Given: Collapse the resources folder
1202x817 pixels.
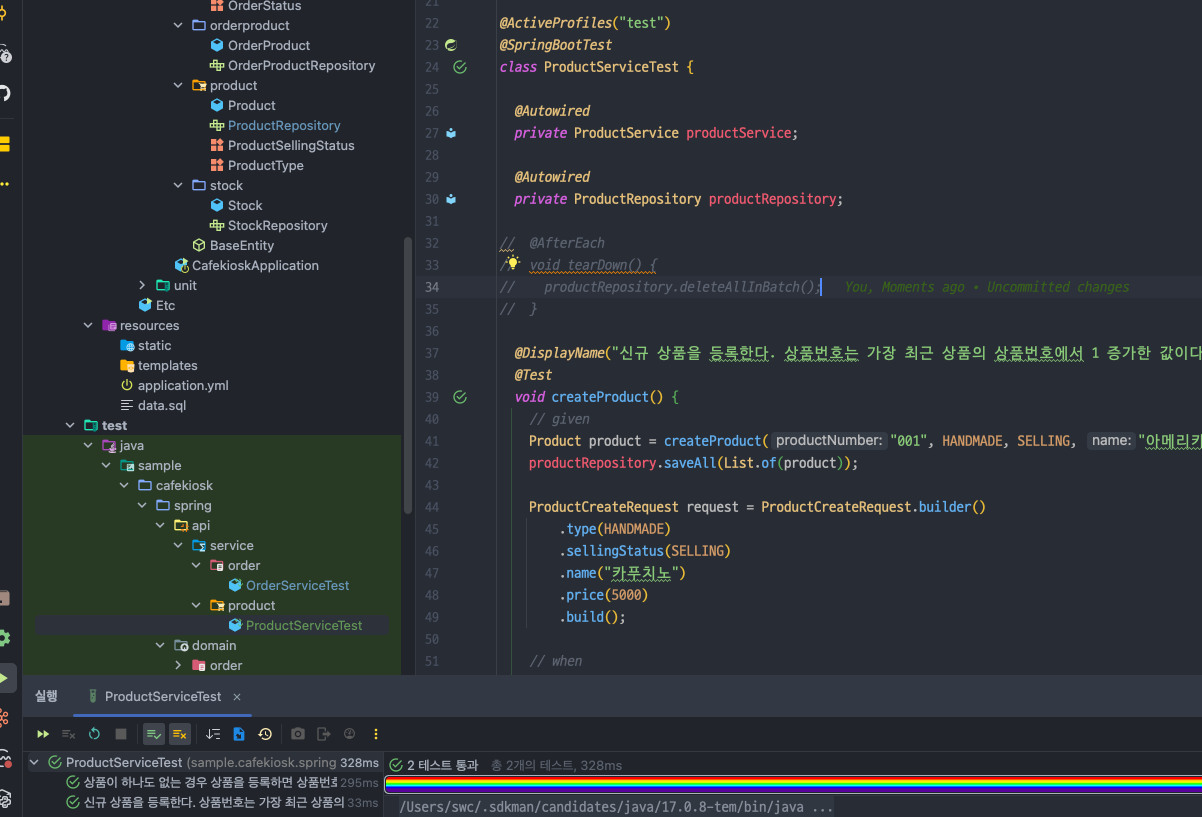Looking at the screenshot, I should click(88, 325).
